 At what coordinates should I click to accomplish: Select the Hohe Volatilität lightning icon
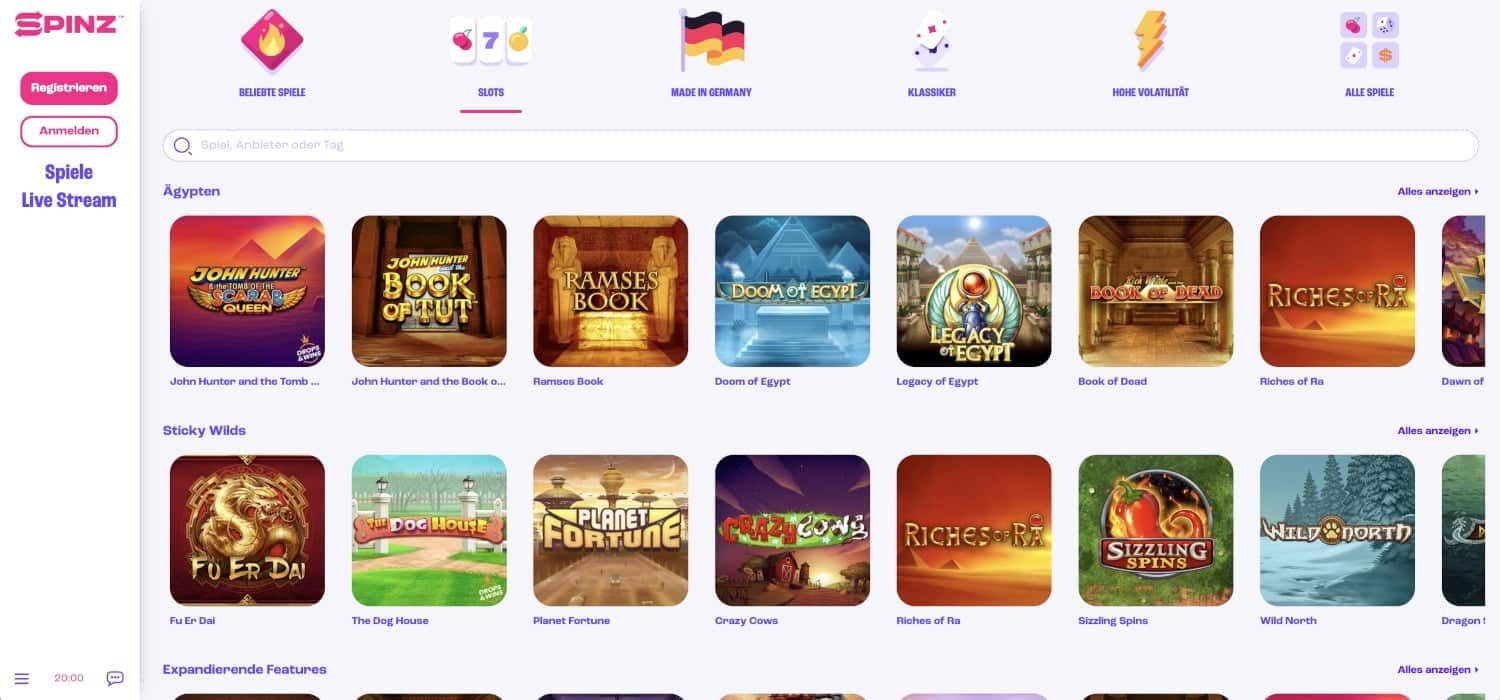(x=1150, y=40)
